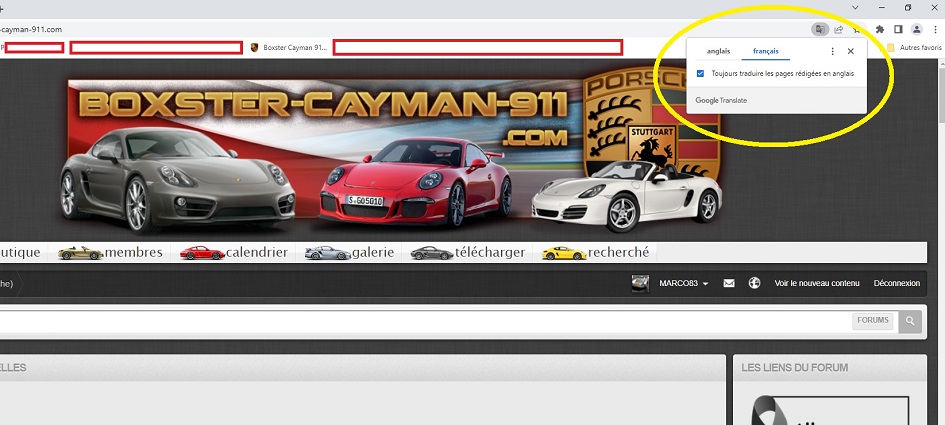Open the browser side panel icon
Image resolution: width=945 pixels, height=425 pixels.
[x=898, y=29]
